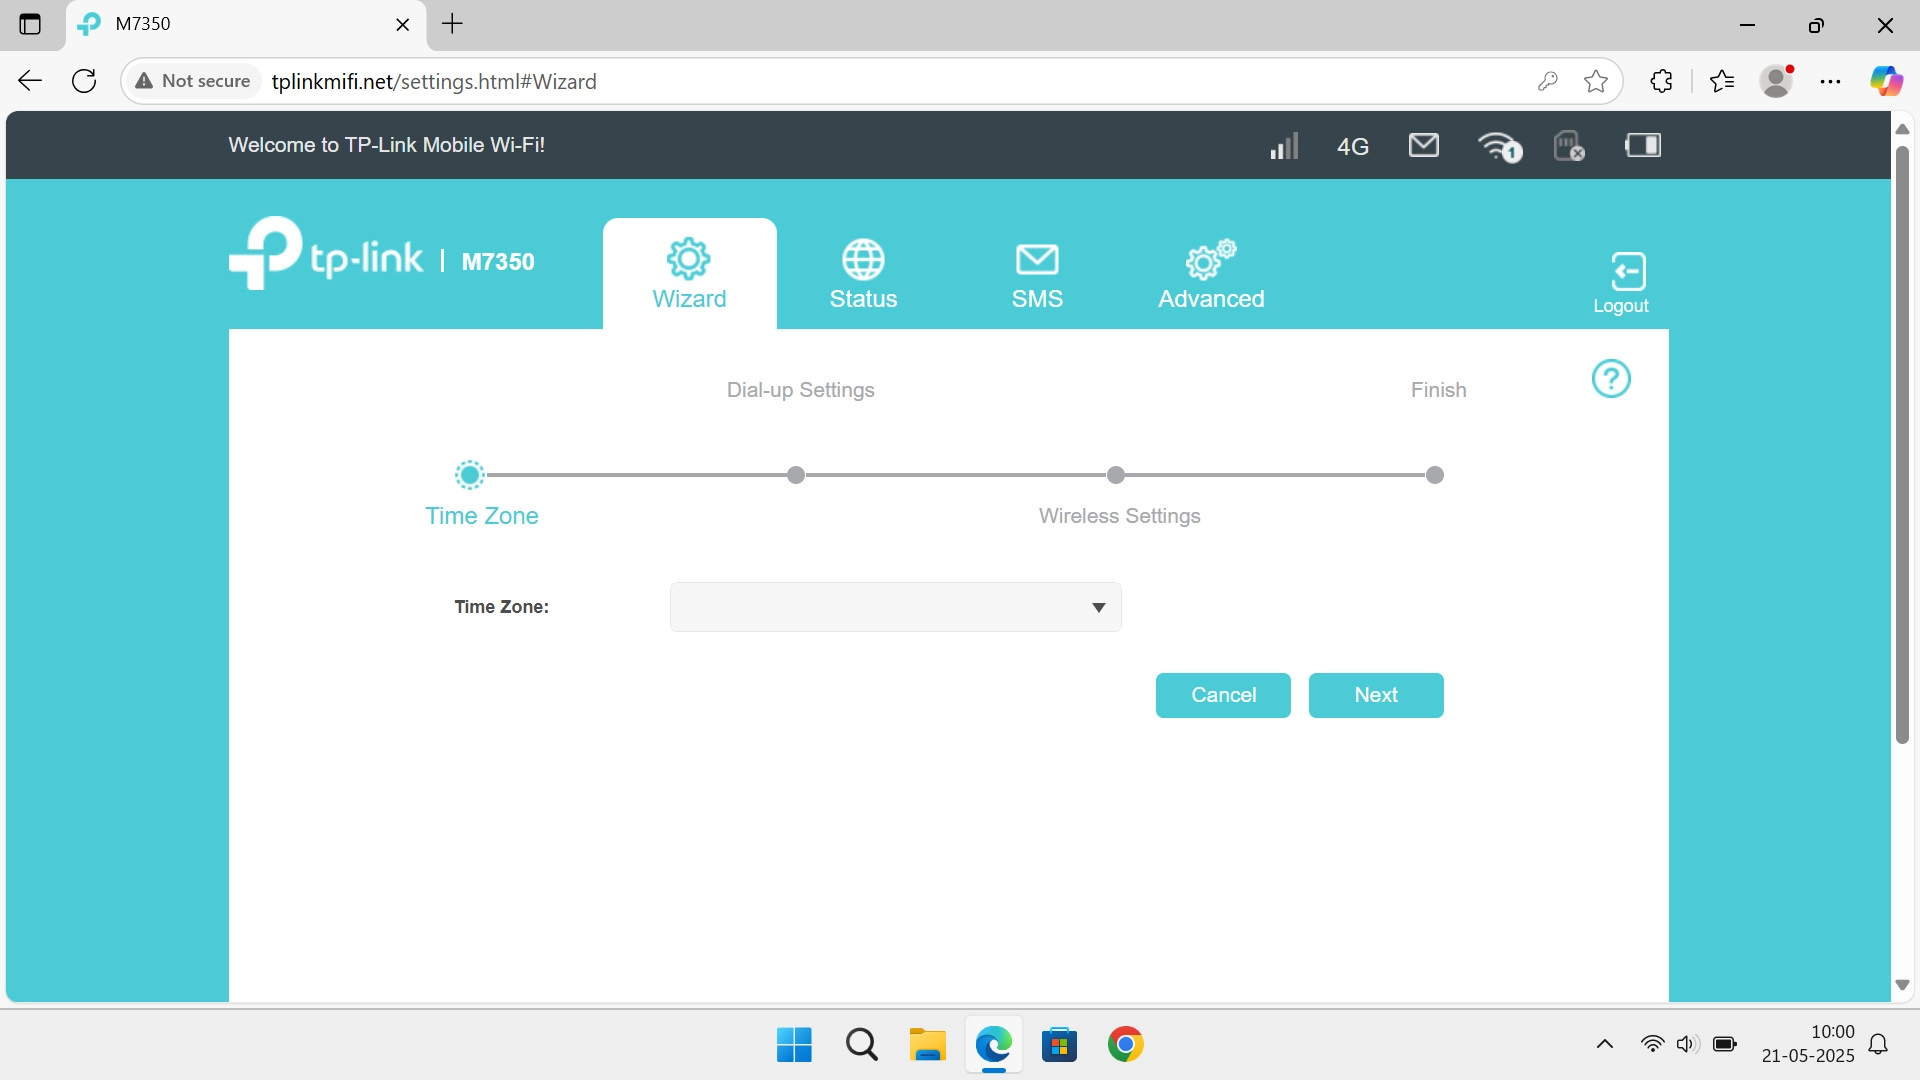Expand the browser Settings and more menu
Image resolution: width=1920 pixels, height=1080 pixels.
(x=1830, y=81)
